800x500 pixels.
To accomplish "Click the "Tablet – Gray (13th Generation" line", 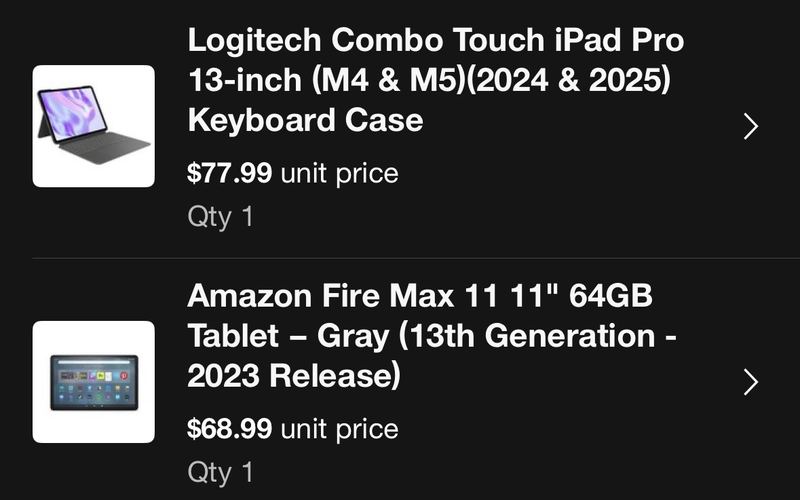I will click(x=421, y=336).
